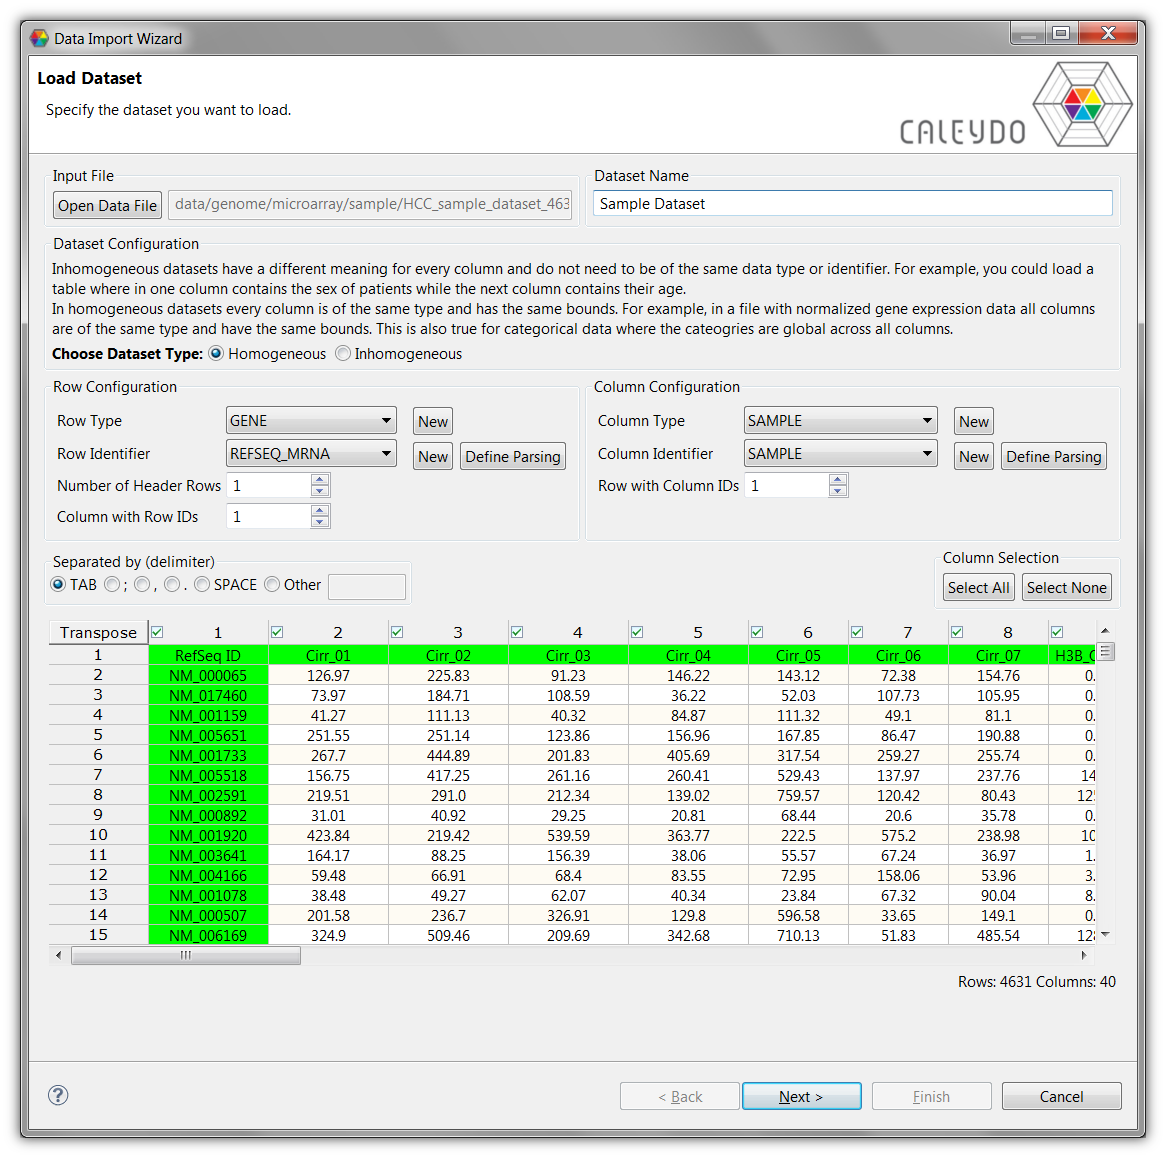Image resolution: width=1166 pixels, height=1158 pixels.
Task: Choose SPACE delimiter option
Action: pos(202,585)
